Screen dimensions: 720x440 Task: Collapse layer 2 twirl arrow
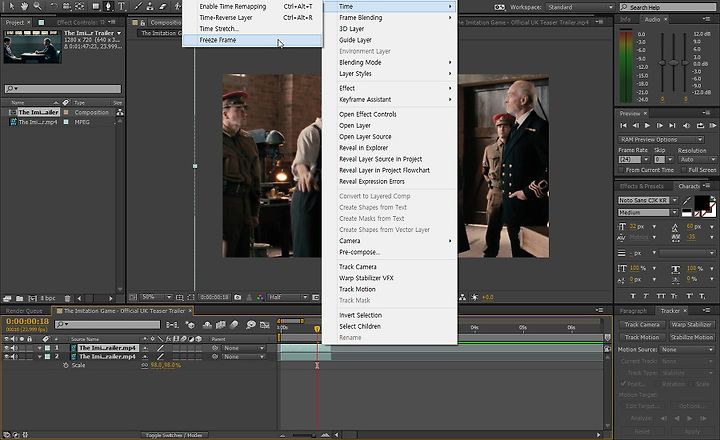pyautogui.click(x=39, y=356)
